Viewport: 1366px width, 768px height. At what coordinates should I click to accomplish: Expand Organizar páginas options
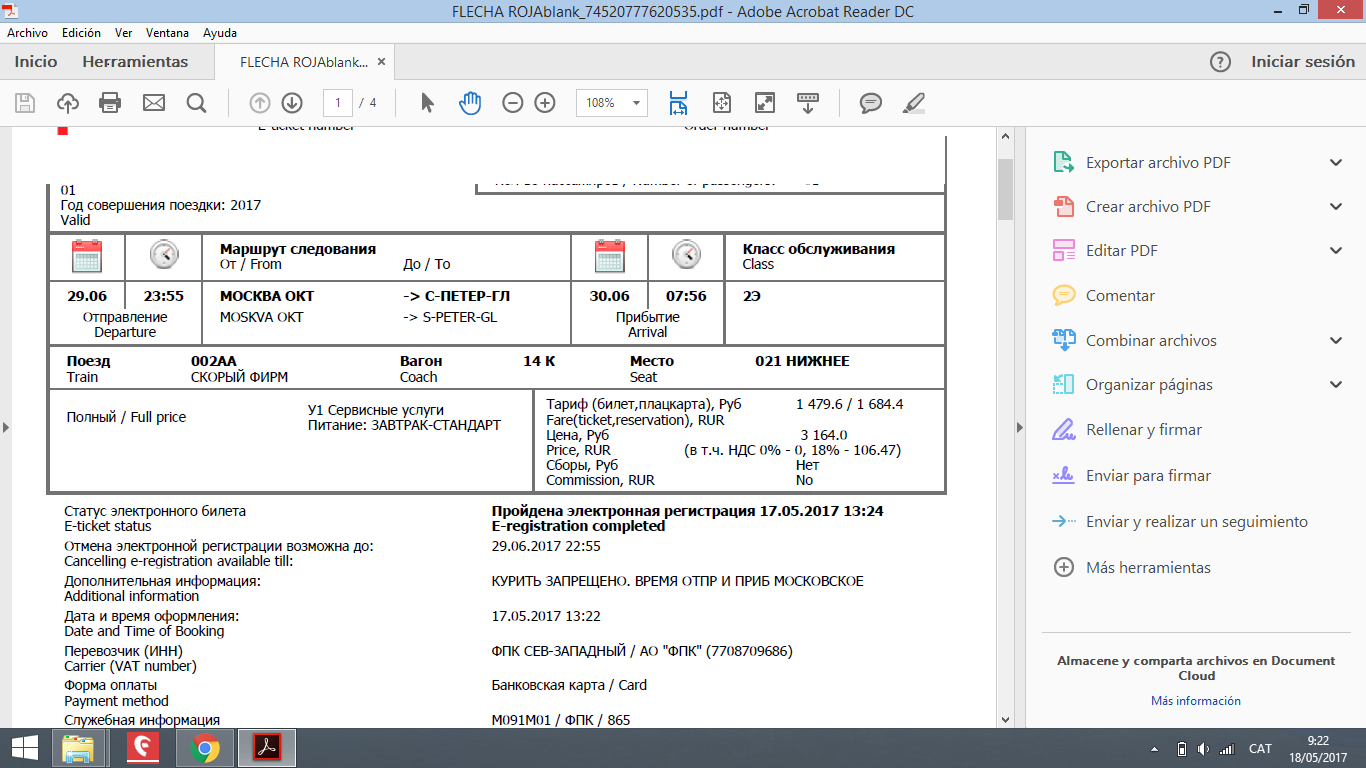point(1336,385)
